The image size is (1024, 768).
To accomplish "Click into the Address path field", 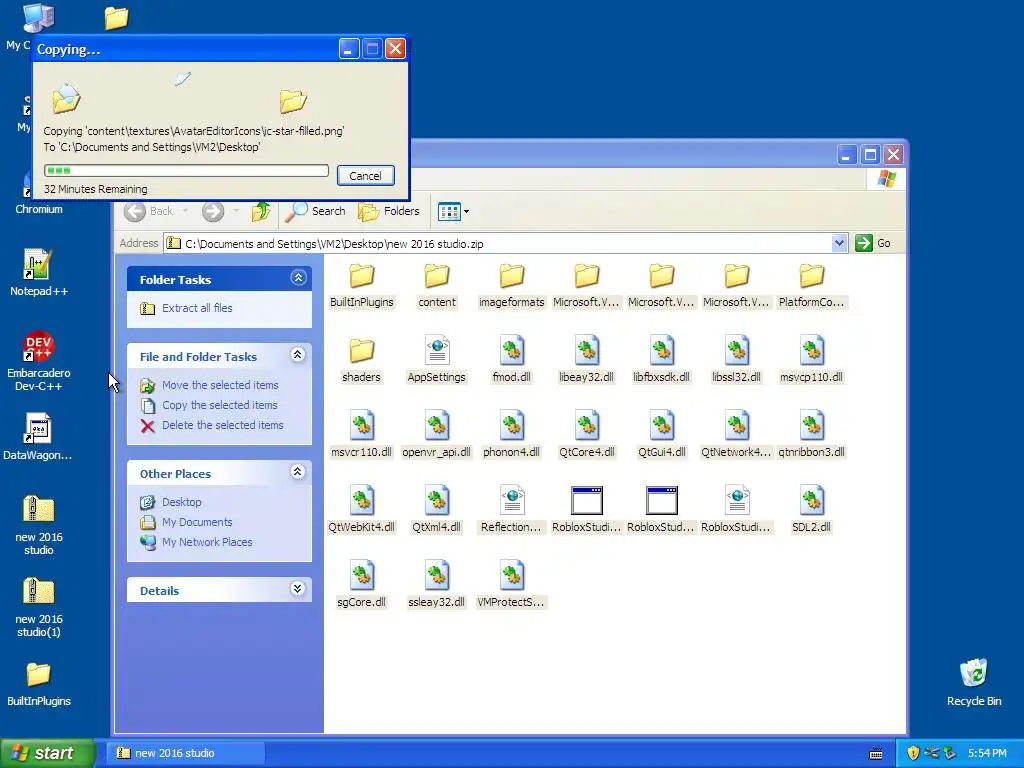I will click(x=506, y=244).
